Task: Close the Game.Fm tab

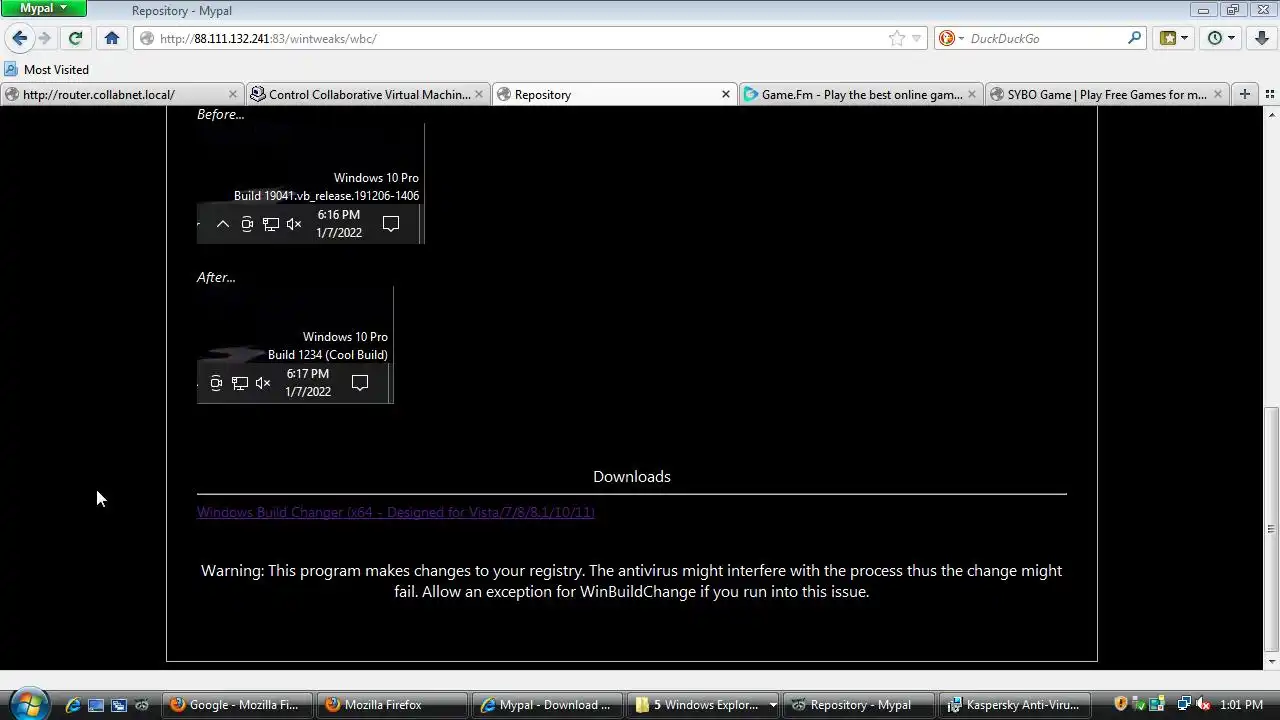Action: [x=971, y=94]
